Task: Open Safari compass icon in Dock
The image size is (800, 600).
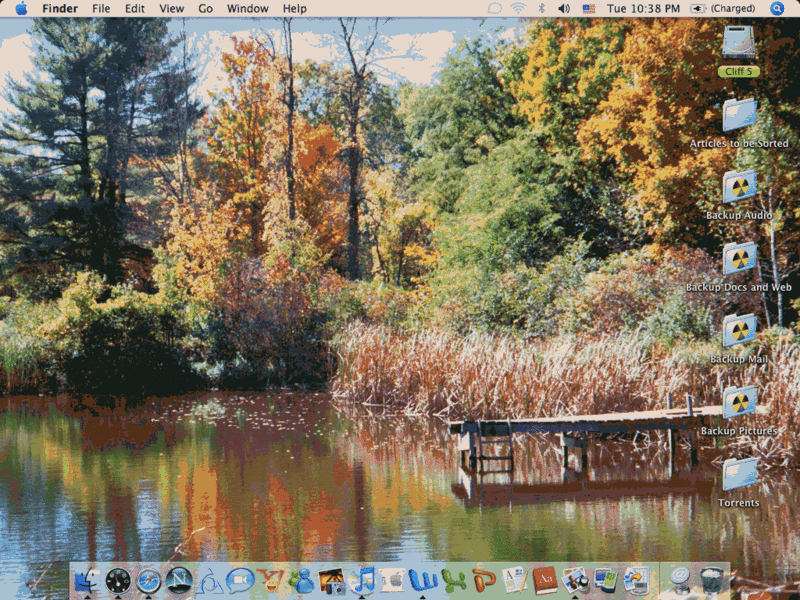Action: 148,580
